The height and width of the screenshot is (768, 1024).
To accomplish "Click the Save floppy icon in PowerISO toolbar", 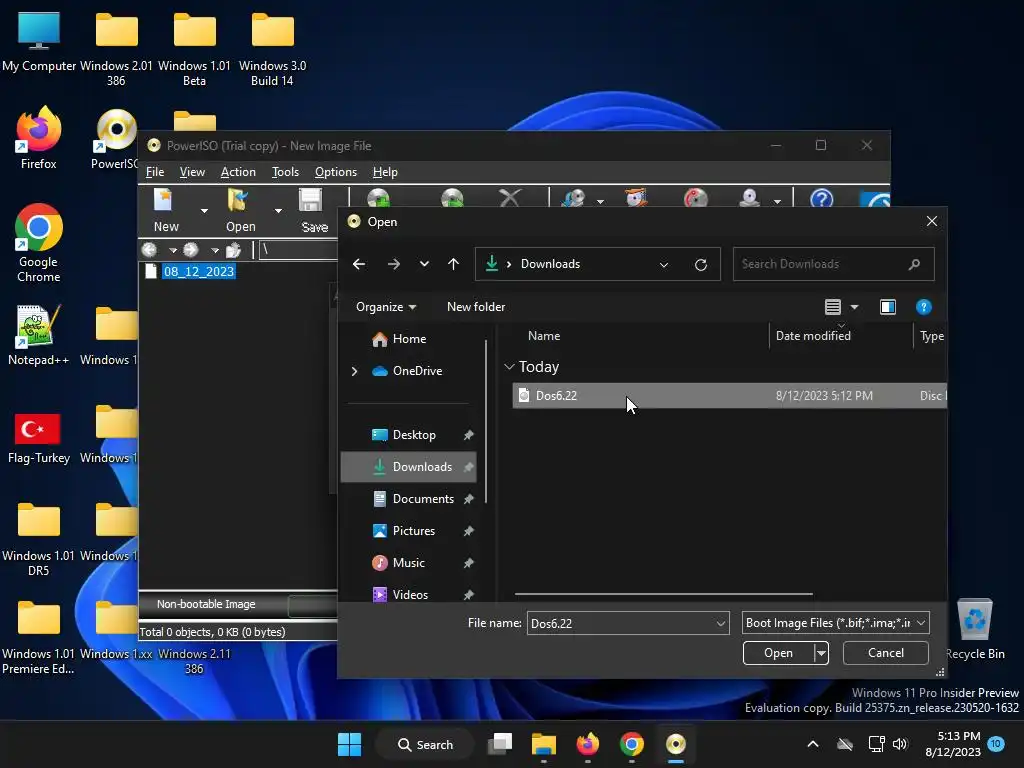I will (310, 200).
